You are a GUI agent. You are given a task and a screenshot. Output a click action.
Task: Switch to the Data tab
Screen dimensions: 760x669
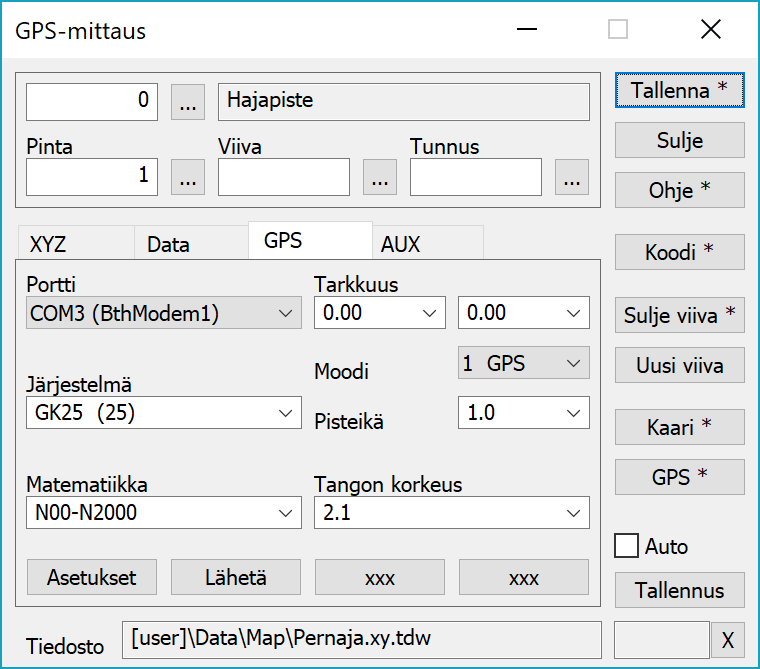pyautogui.click(x=190, y=243)
